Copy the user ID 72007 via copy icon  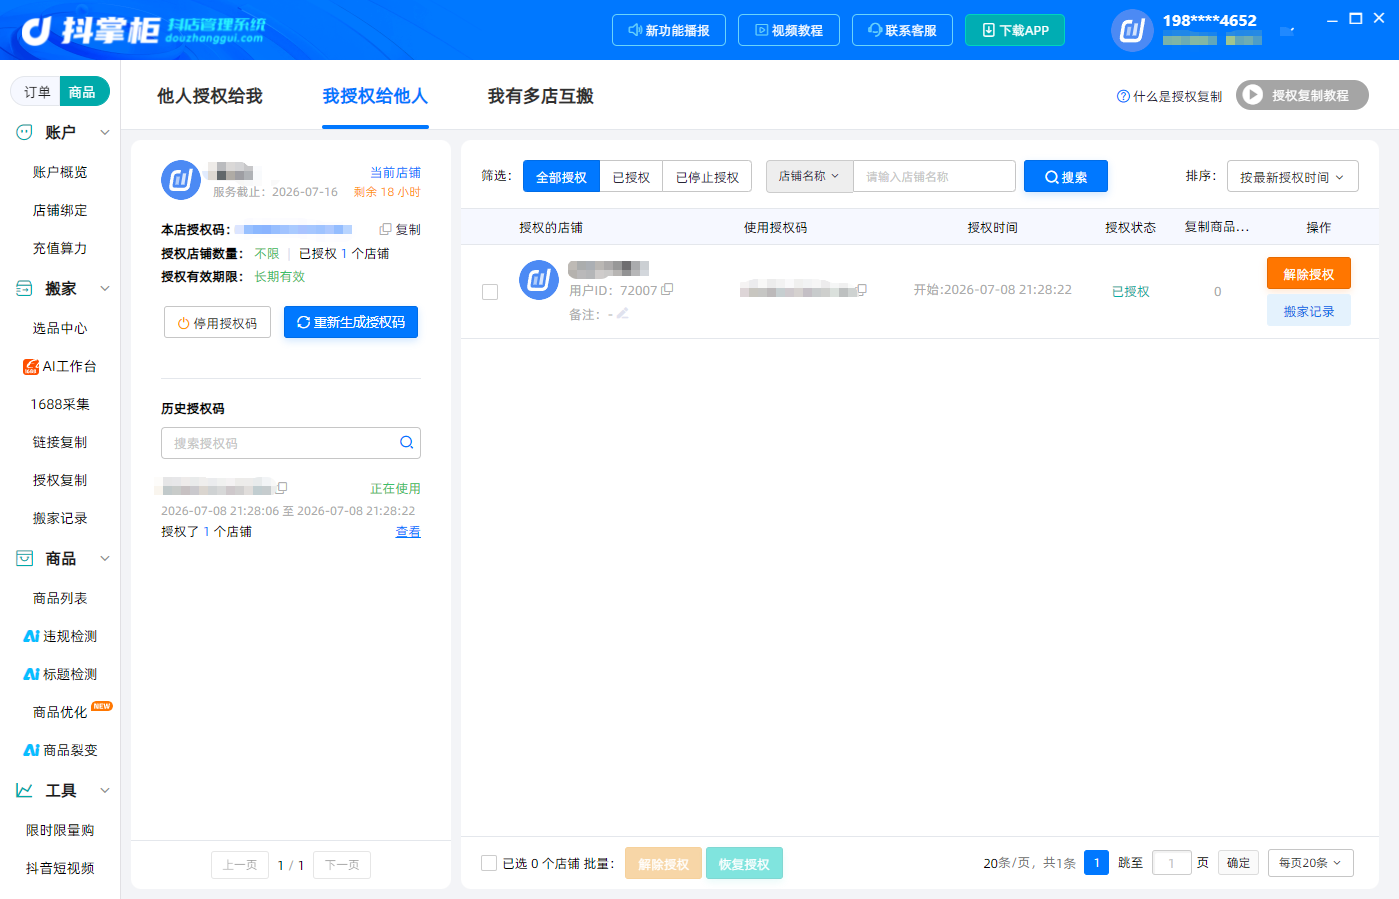pos(667,289)
